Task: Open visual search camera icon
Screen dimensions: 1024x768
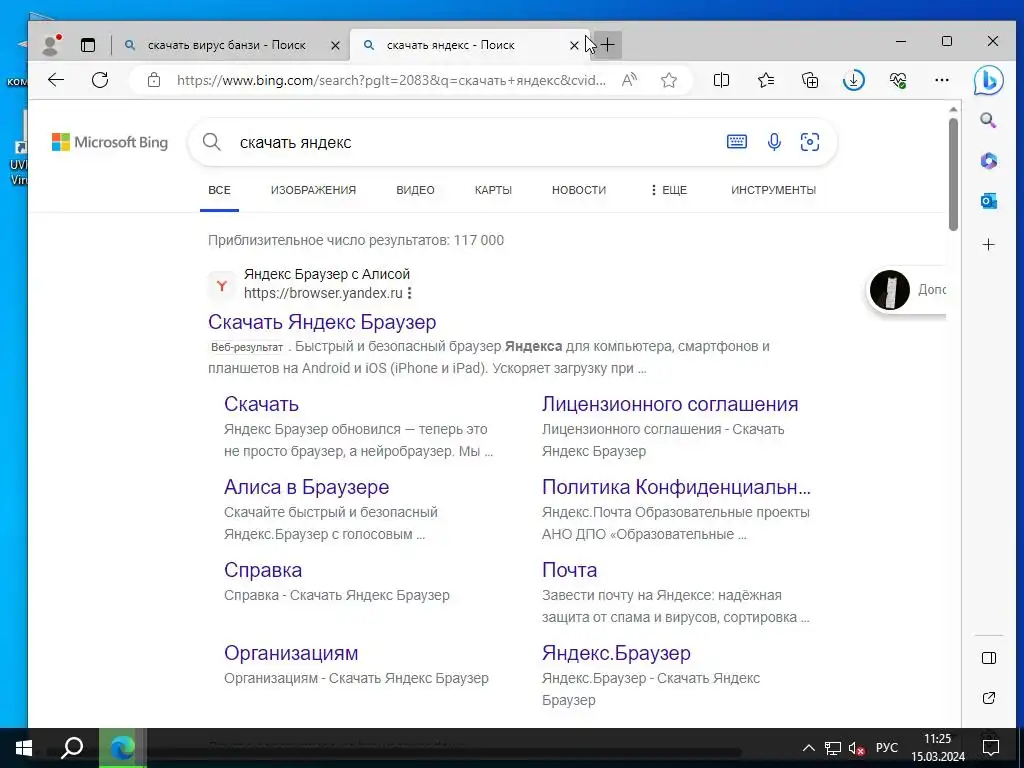Action: coord(810,142)
